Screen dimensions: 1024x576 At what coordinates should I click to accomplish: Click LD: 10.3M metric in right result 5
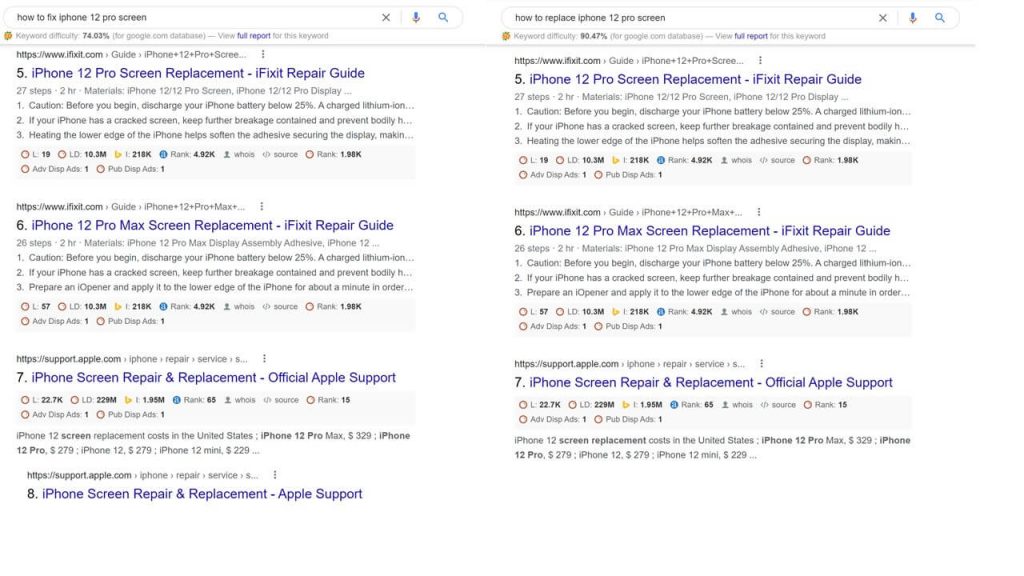(580, 160)
